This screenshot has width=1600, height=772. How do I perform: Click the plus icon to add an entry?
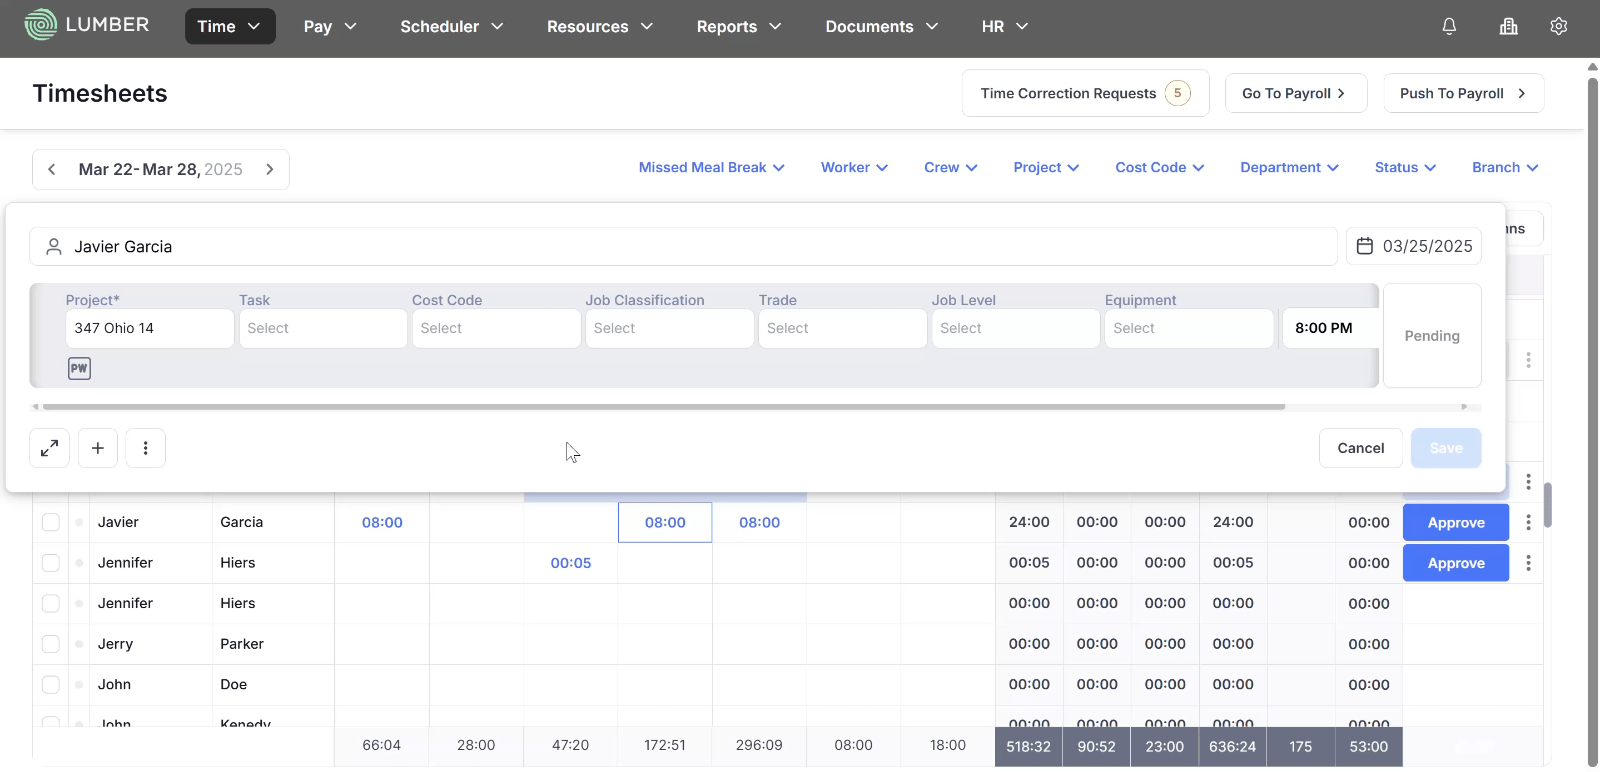tap(98, 448)
